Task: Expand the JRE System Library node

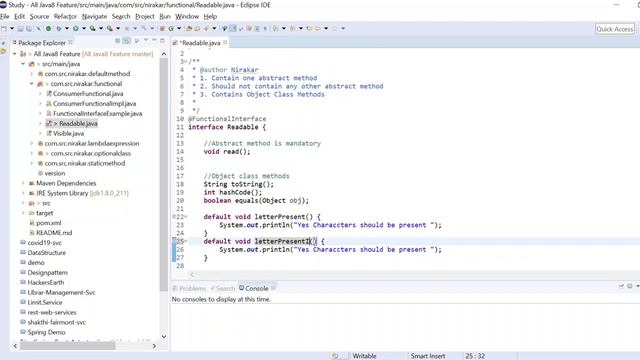Action: pyautogui.click(x=23, y=193)
